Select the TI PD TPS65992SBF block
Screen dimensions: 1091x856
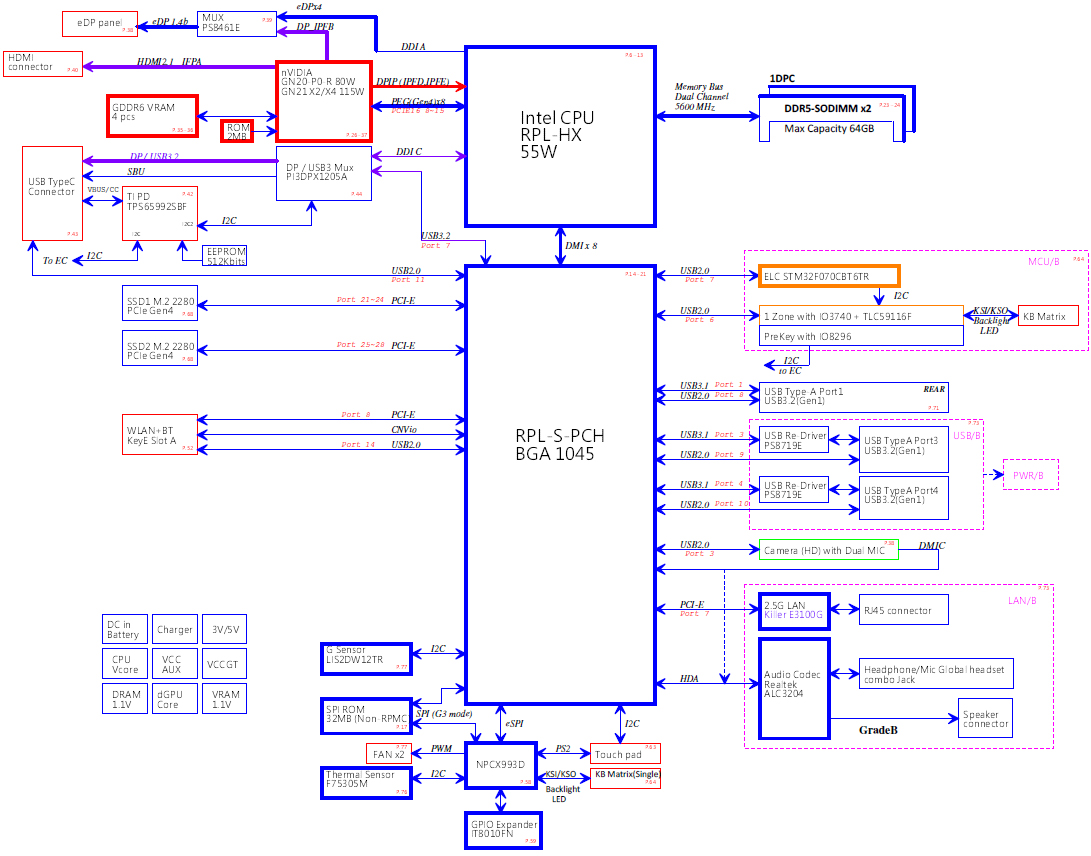tap(160, 213)
